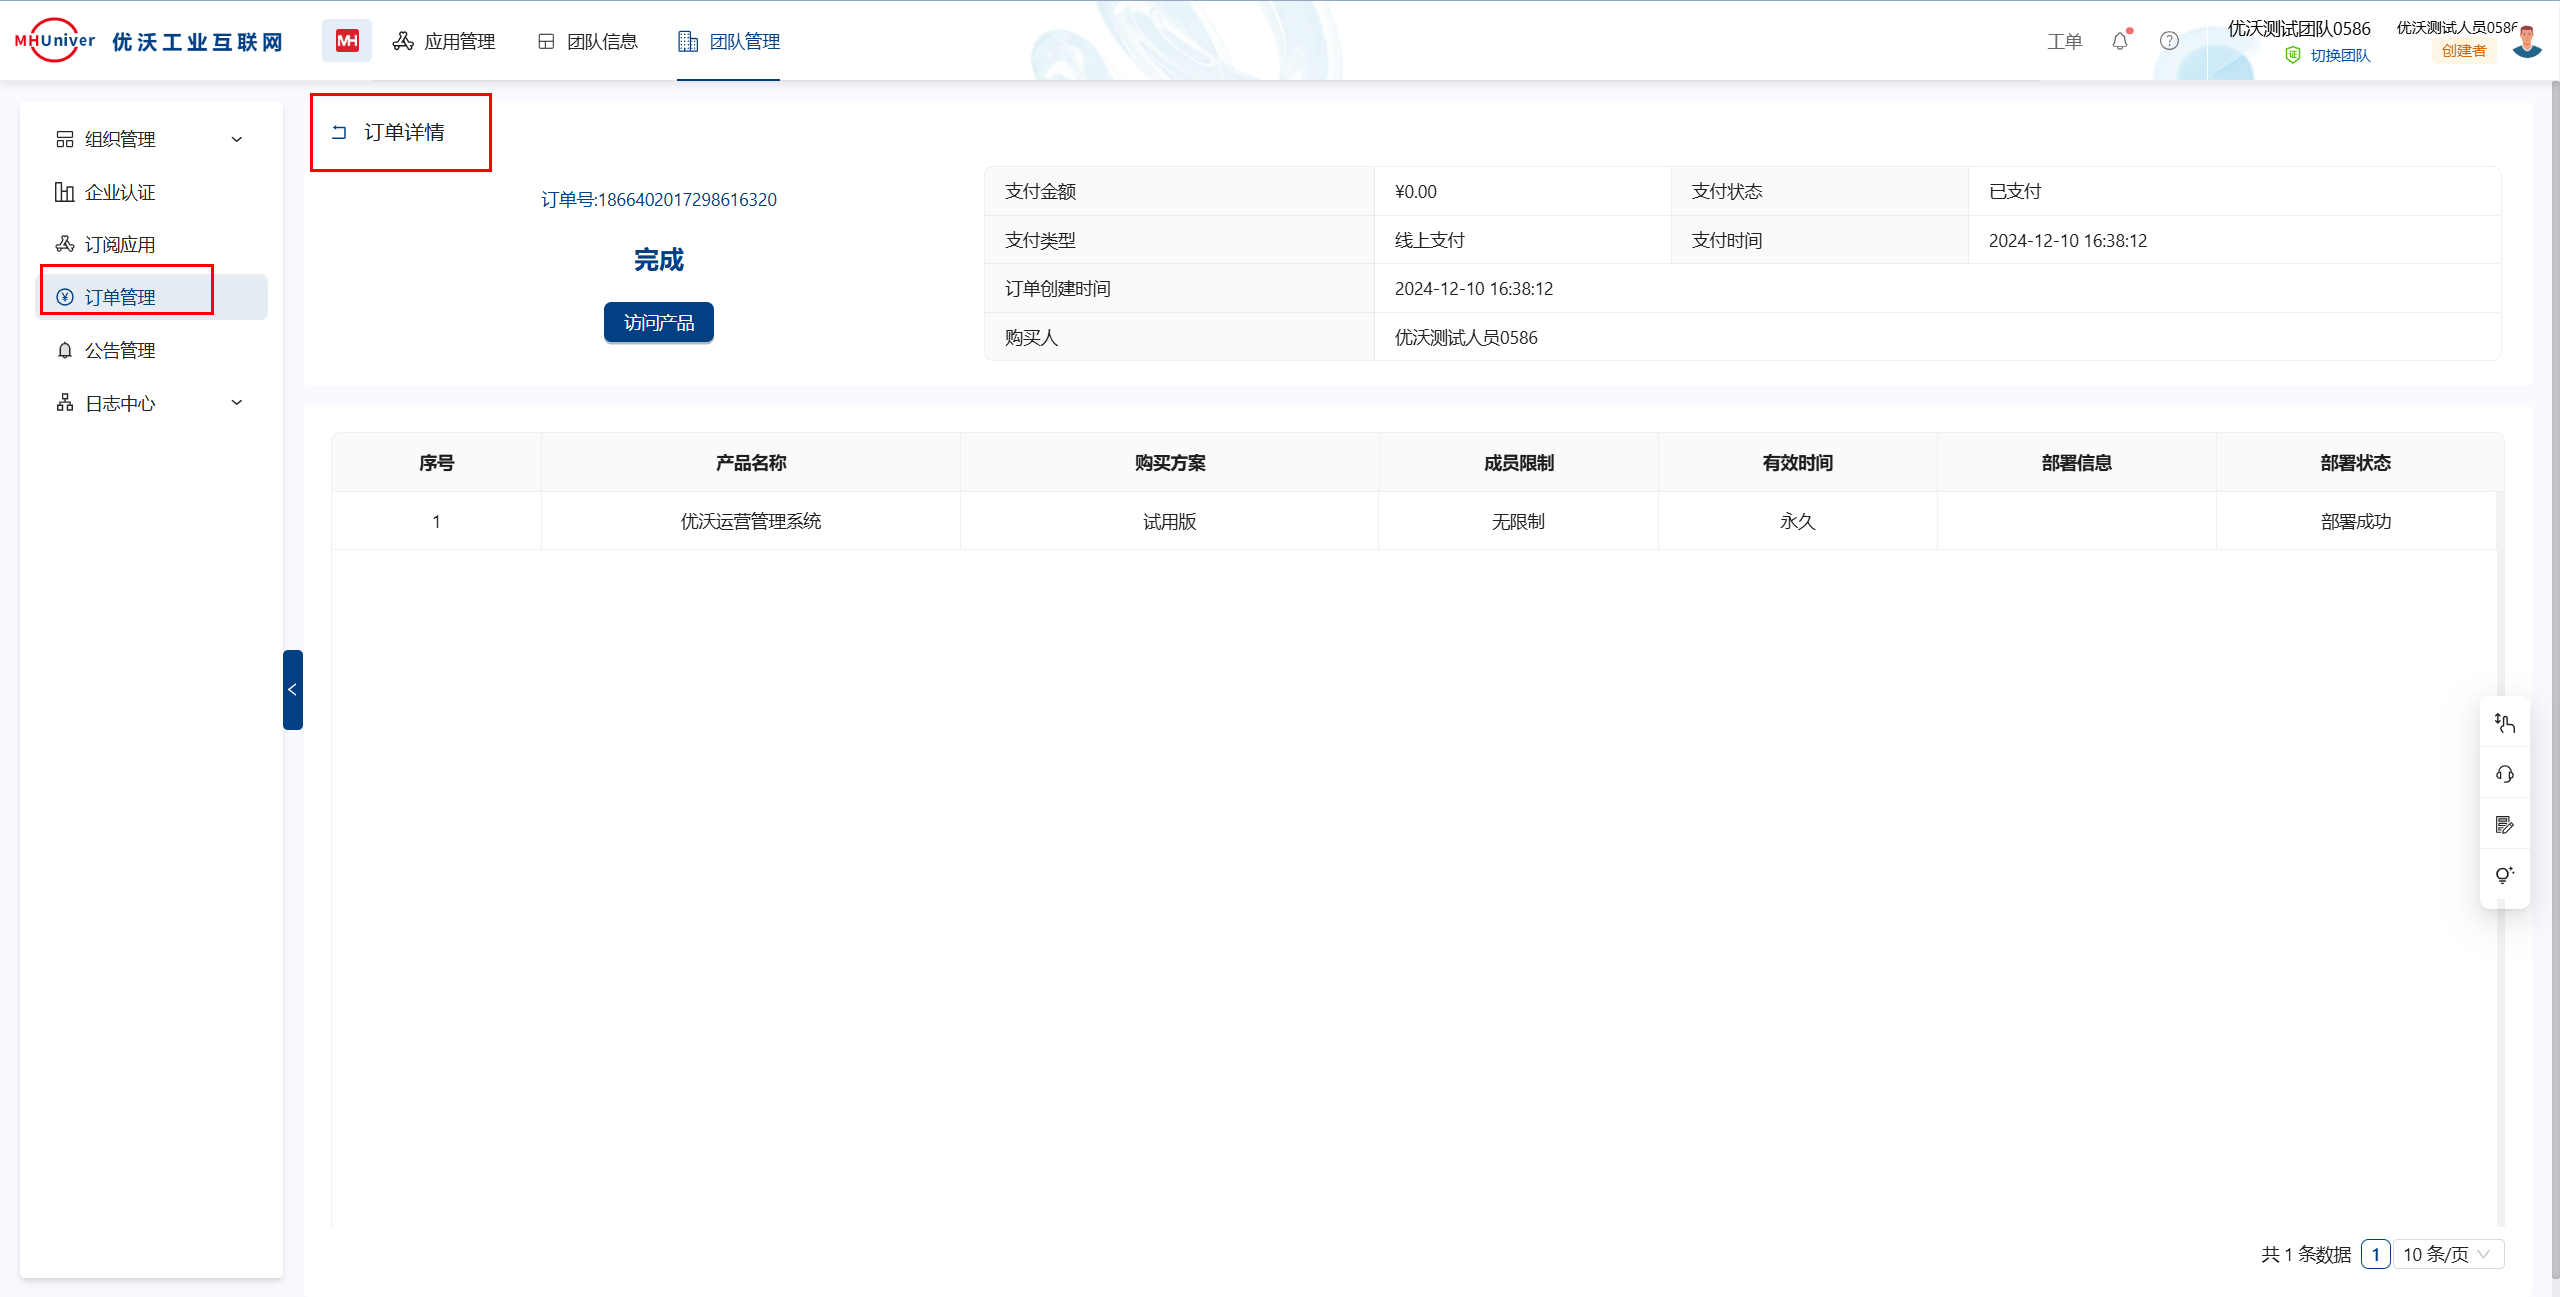Screen dimensions: 2560x1297
Task: Open the 10 条/页 page size dropdown
Action: point(2447,1254)
